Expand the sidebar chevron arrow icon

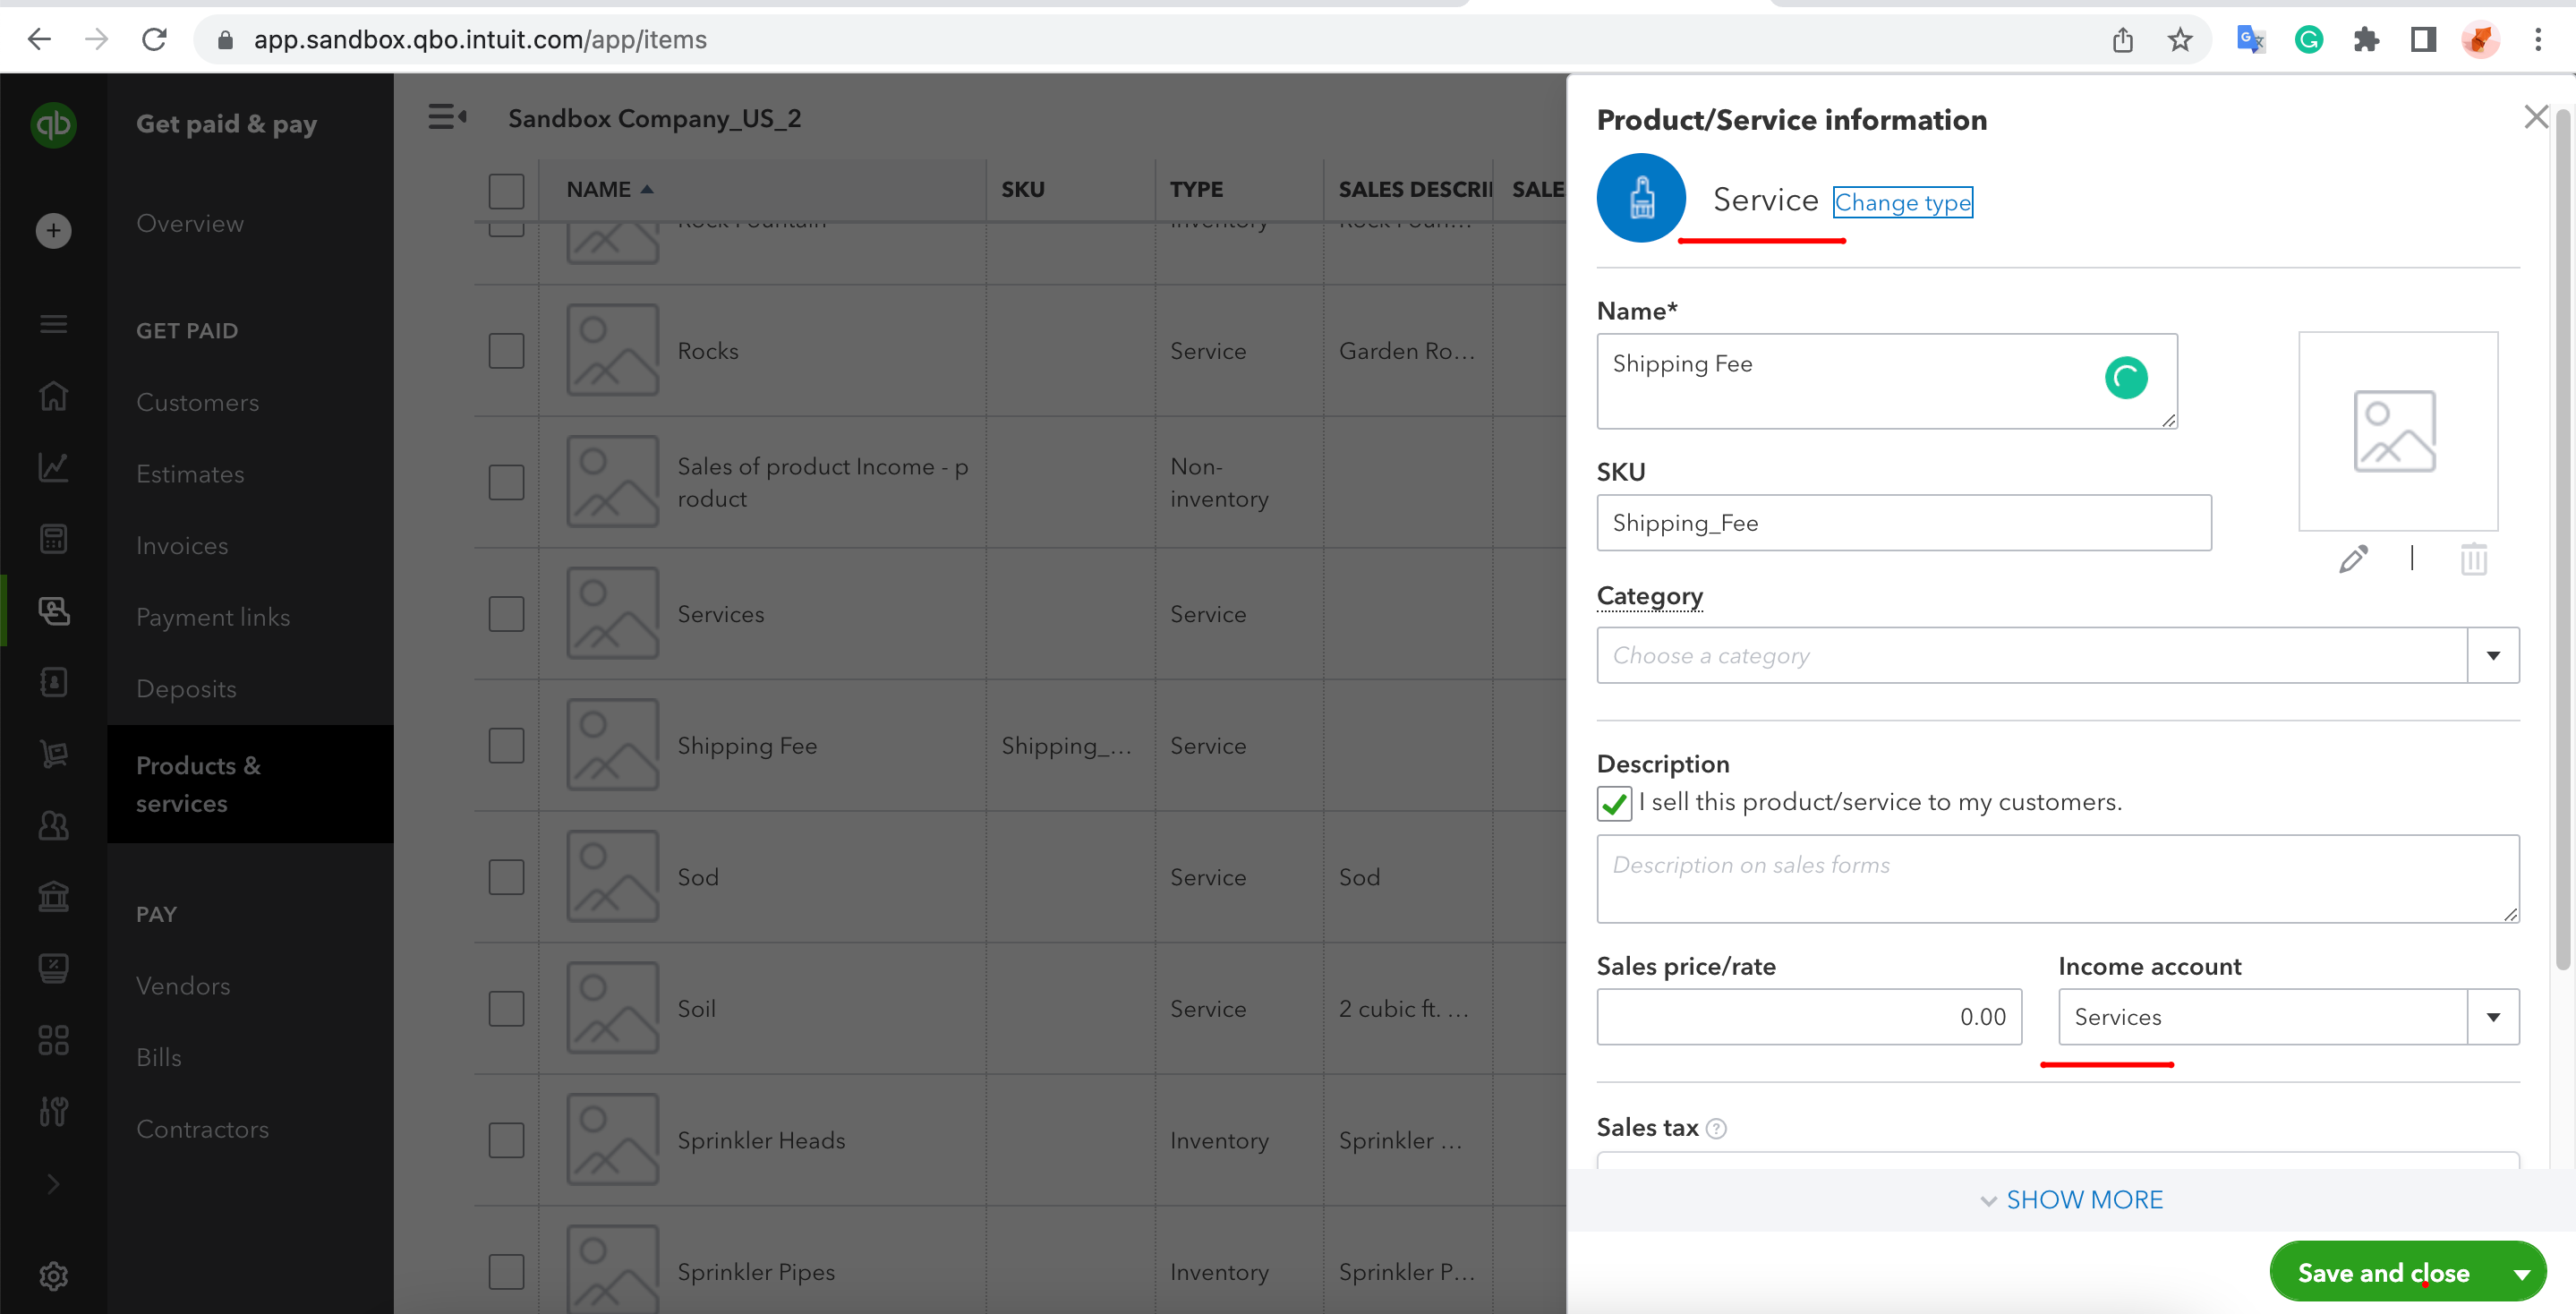click(x=53, y=1184)
